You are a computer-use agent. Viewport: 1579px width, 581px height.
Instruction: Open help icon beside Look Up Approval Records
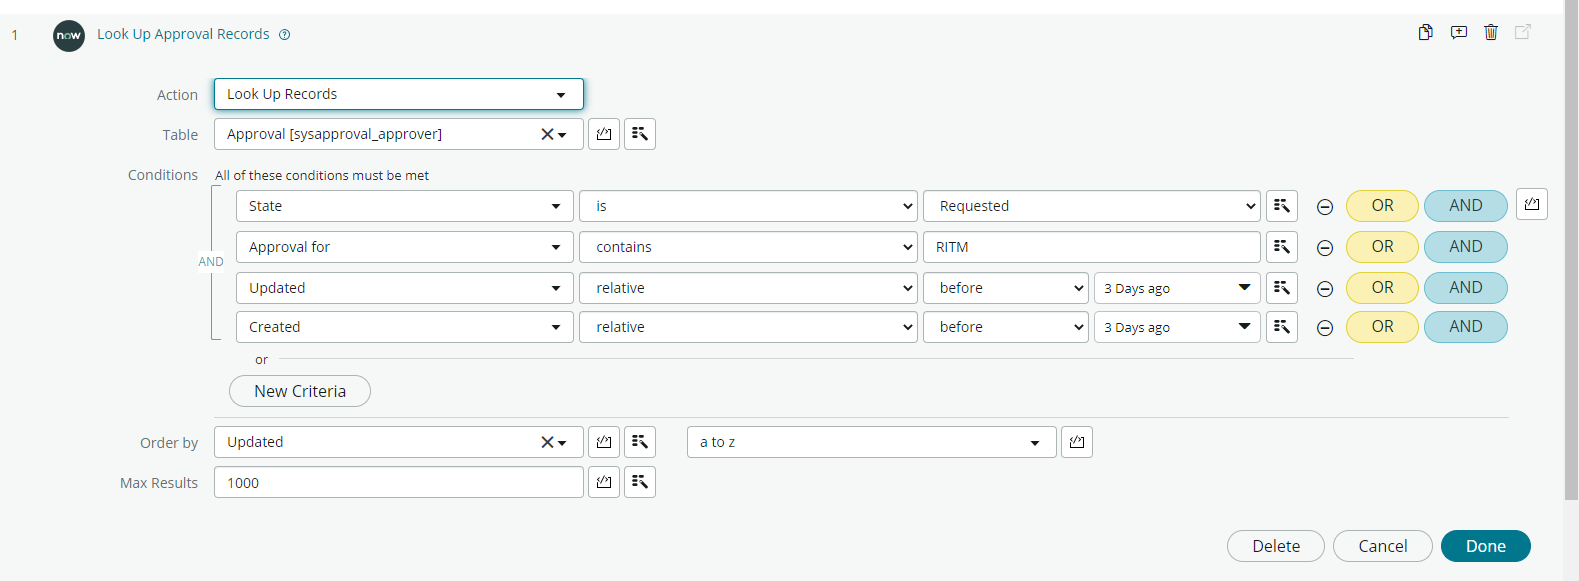tap(285, 35)
